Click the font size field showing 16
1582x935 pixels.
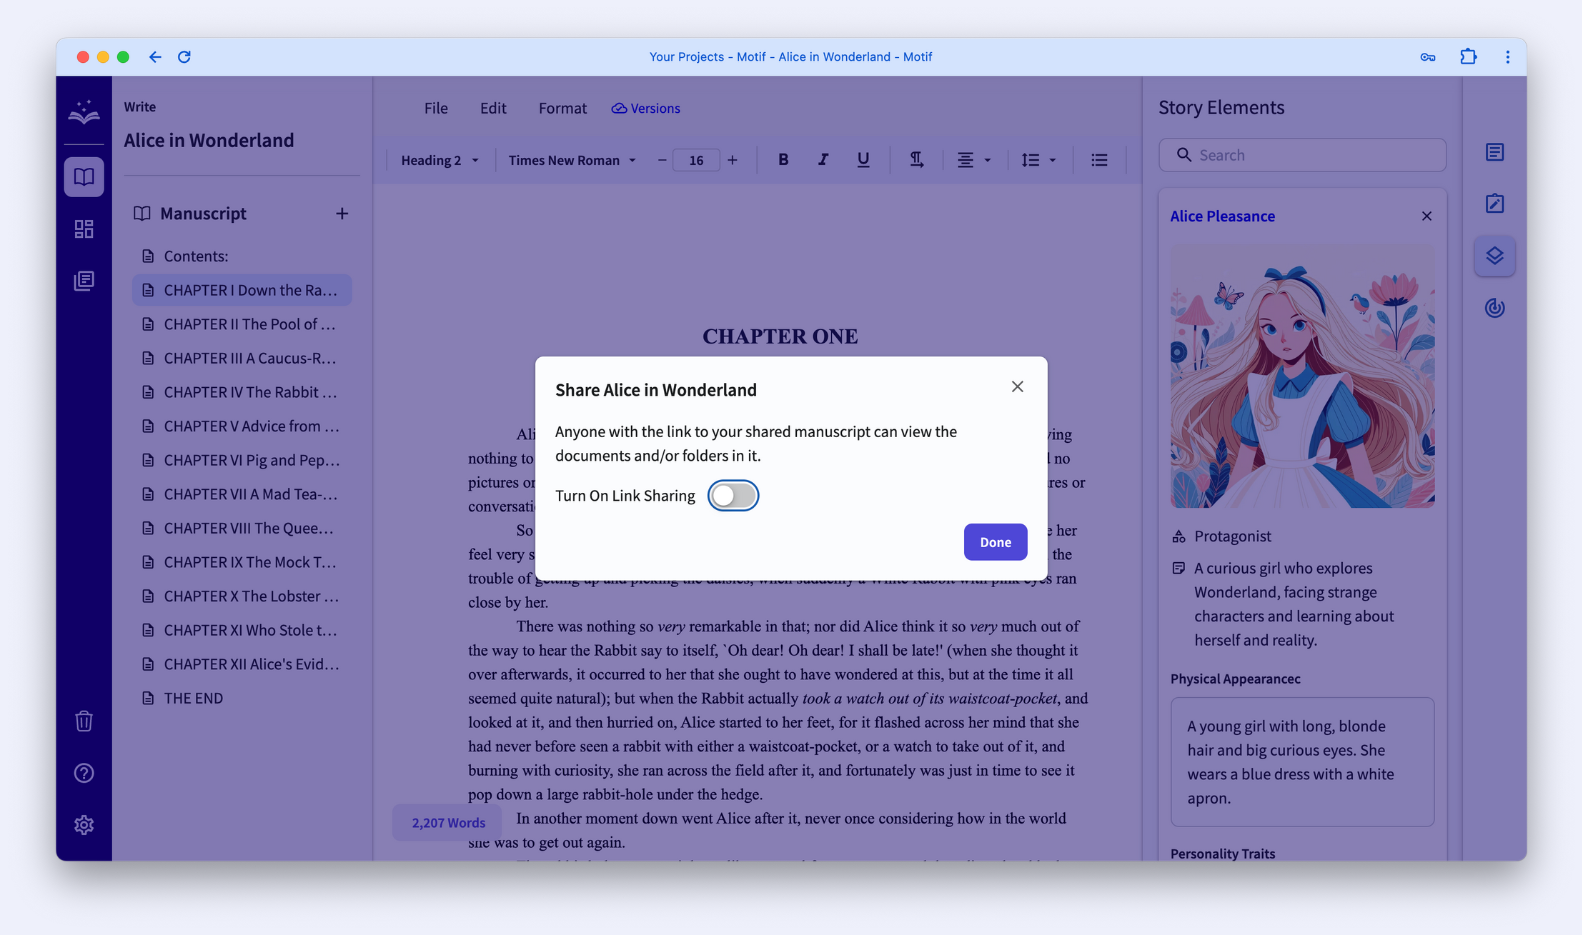coord(696,160)
